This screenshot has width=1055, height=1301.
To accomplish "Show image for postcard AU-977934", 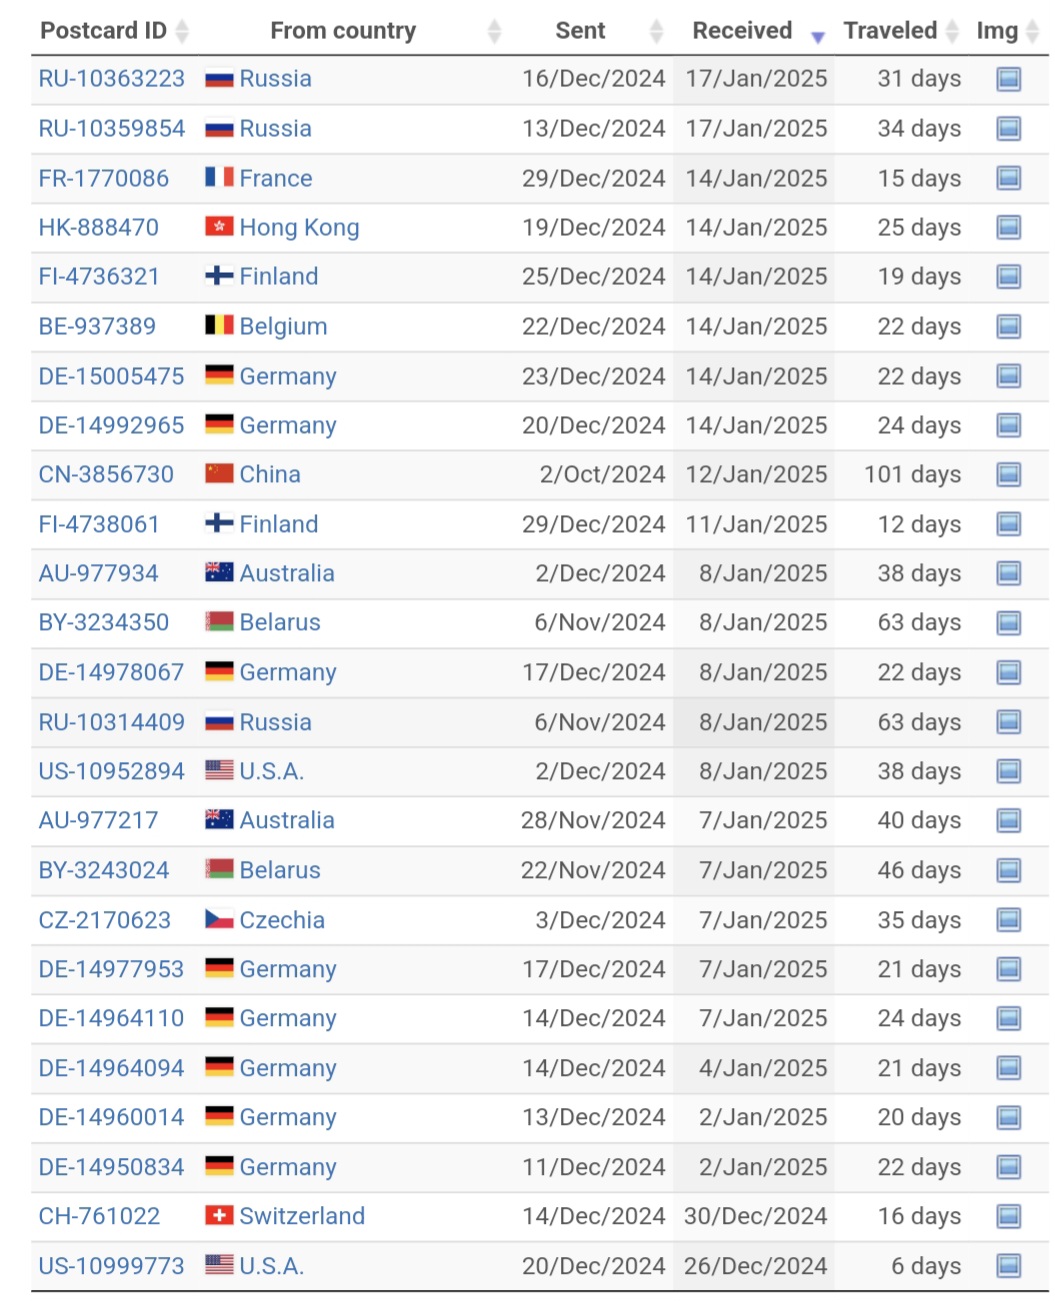I will click(x=1009, y=574).
